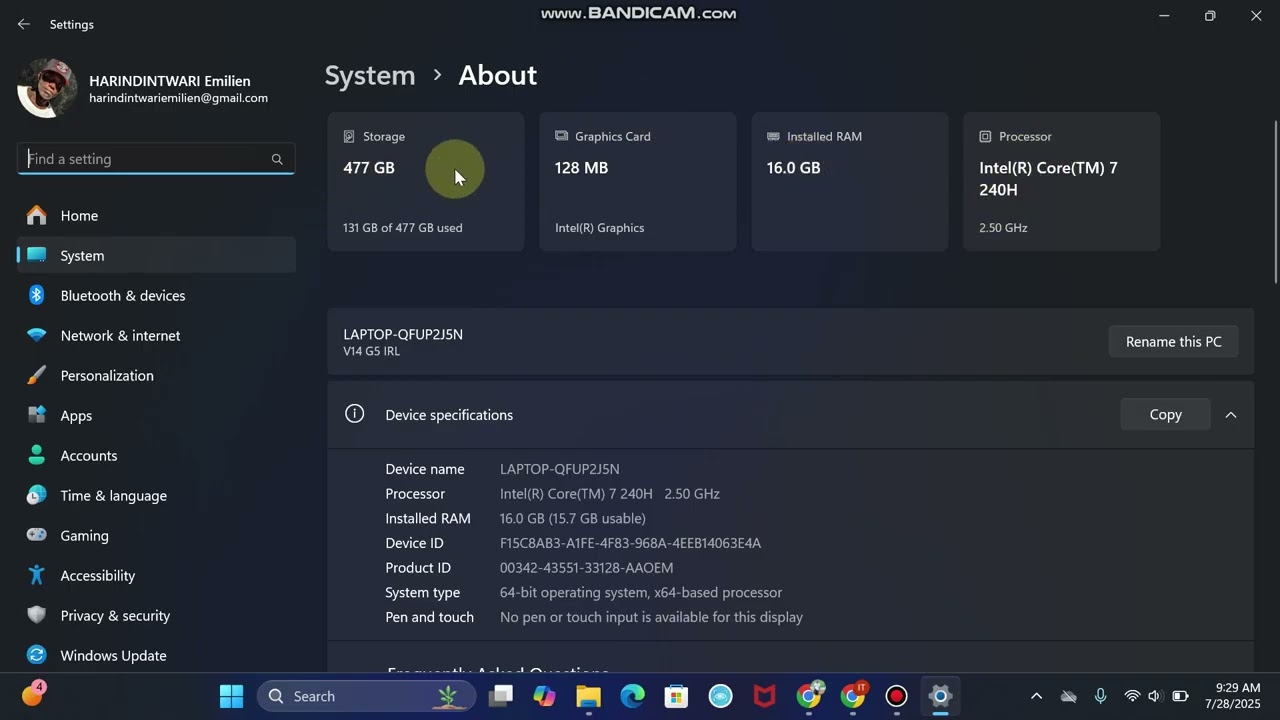Viewport: 1280px width, 720px height.
Task: Open Task View on the taskbar
Action: point(501,696)
